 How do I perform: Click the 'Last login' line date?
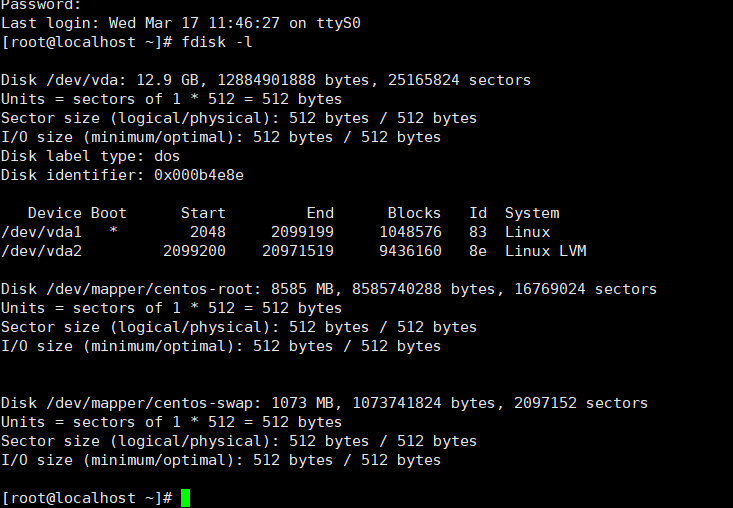(194, 23)
